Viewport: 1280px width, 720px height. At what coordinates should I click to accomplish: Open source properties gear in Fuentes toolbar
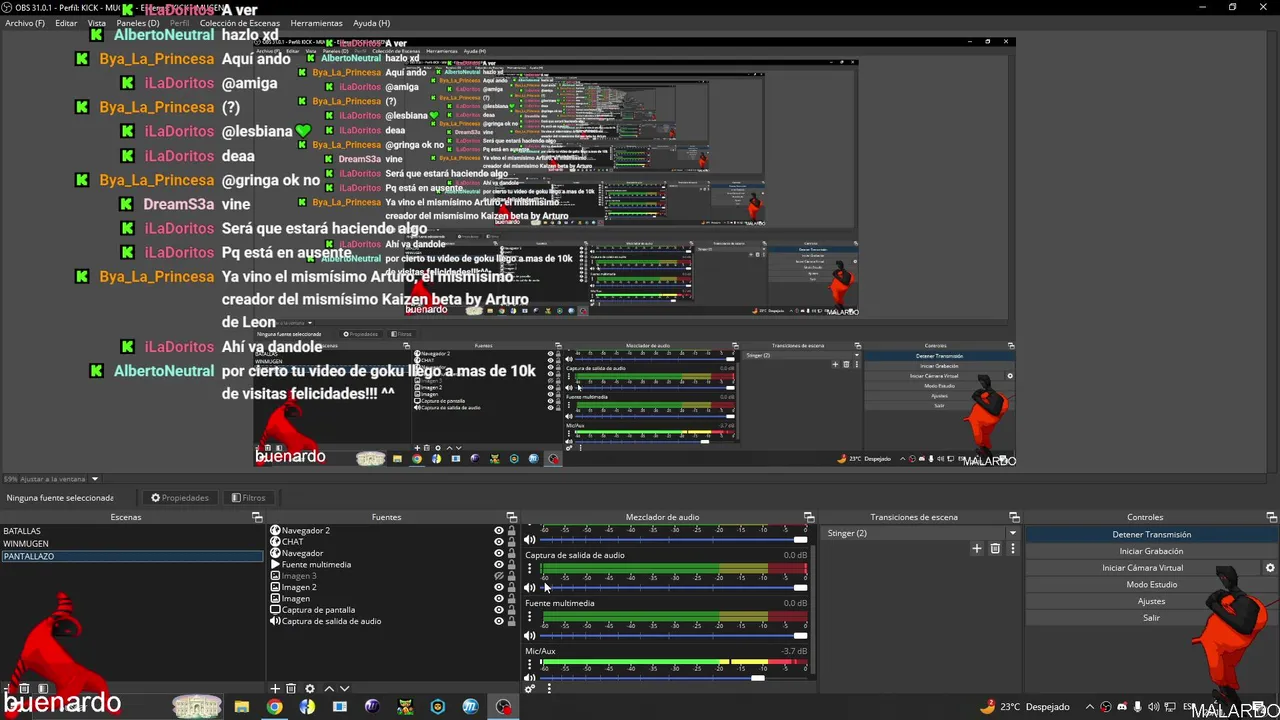310,688
